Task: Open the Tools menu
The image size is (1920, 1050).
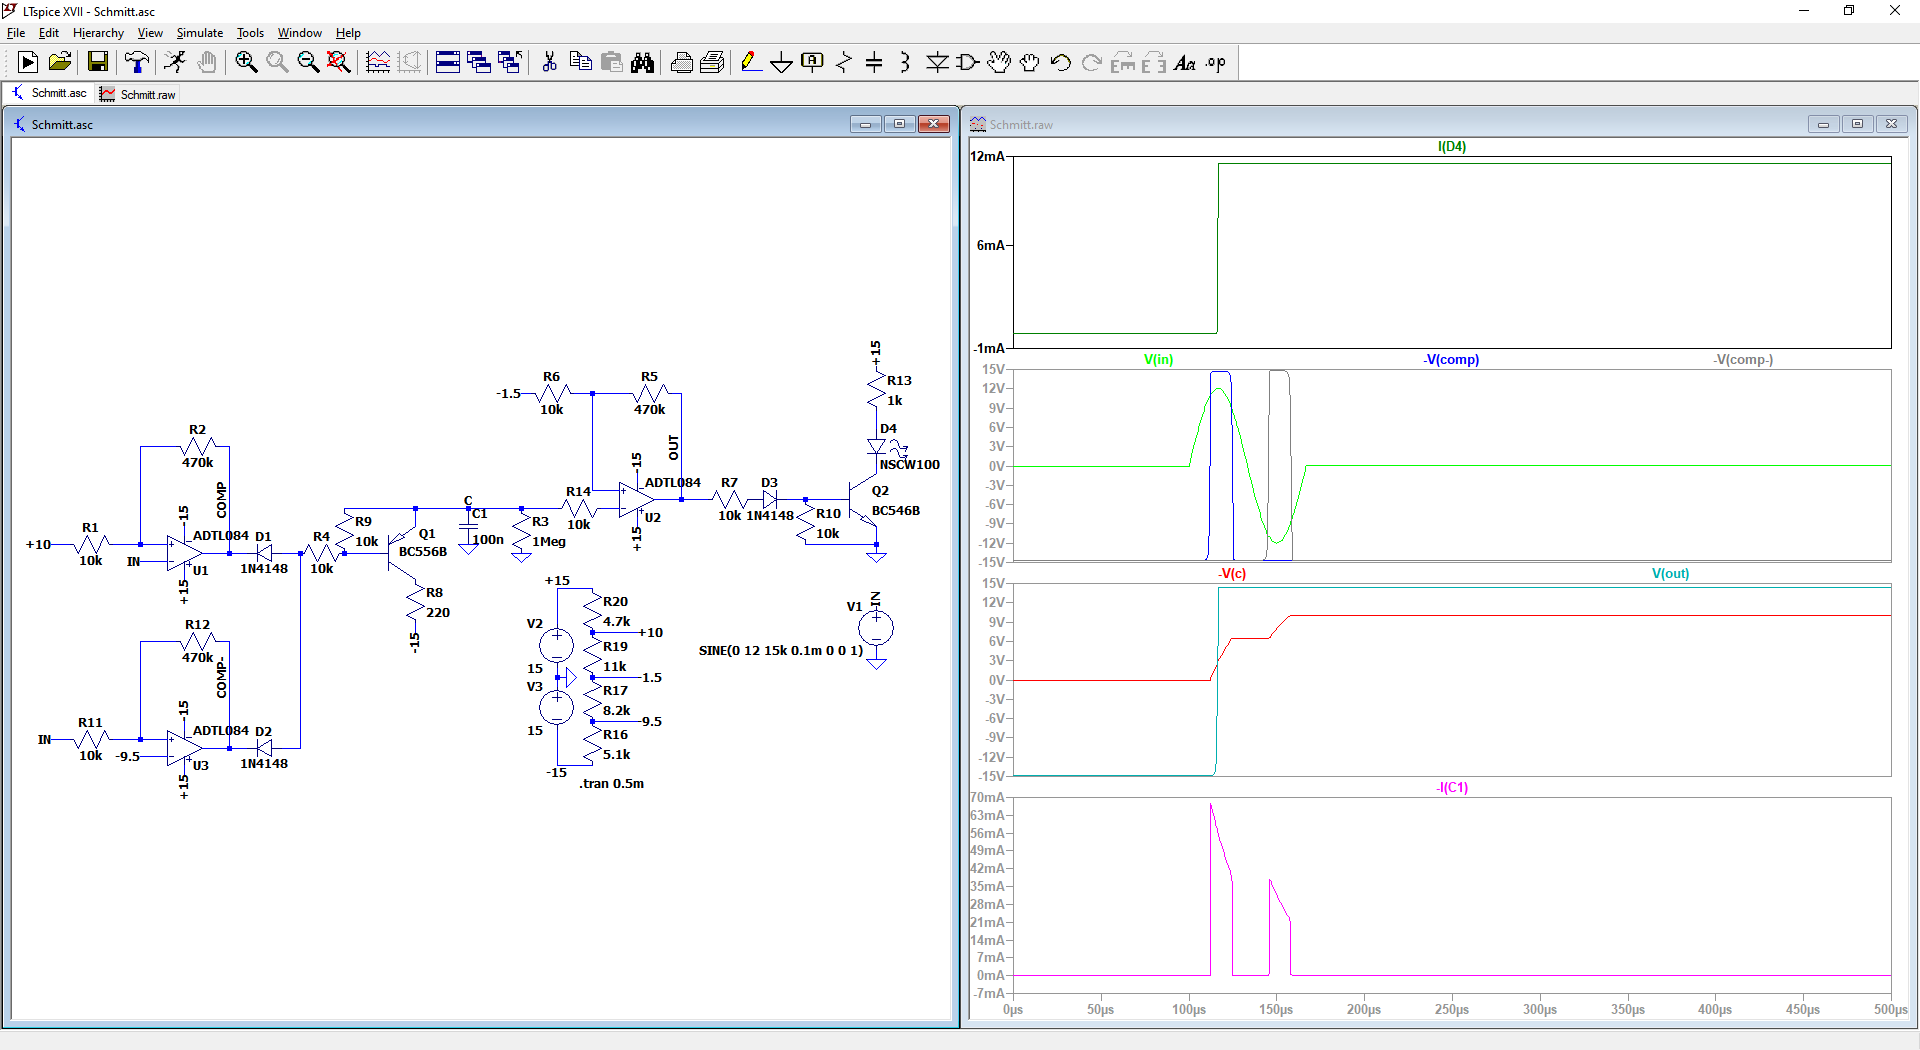Action: point(250,33)
